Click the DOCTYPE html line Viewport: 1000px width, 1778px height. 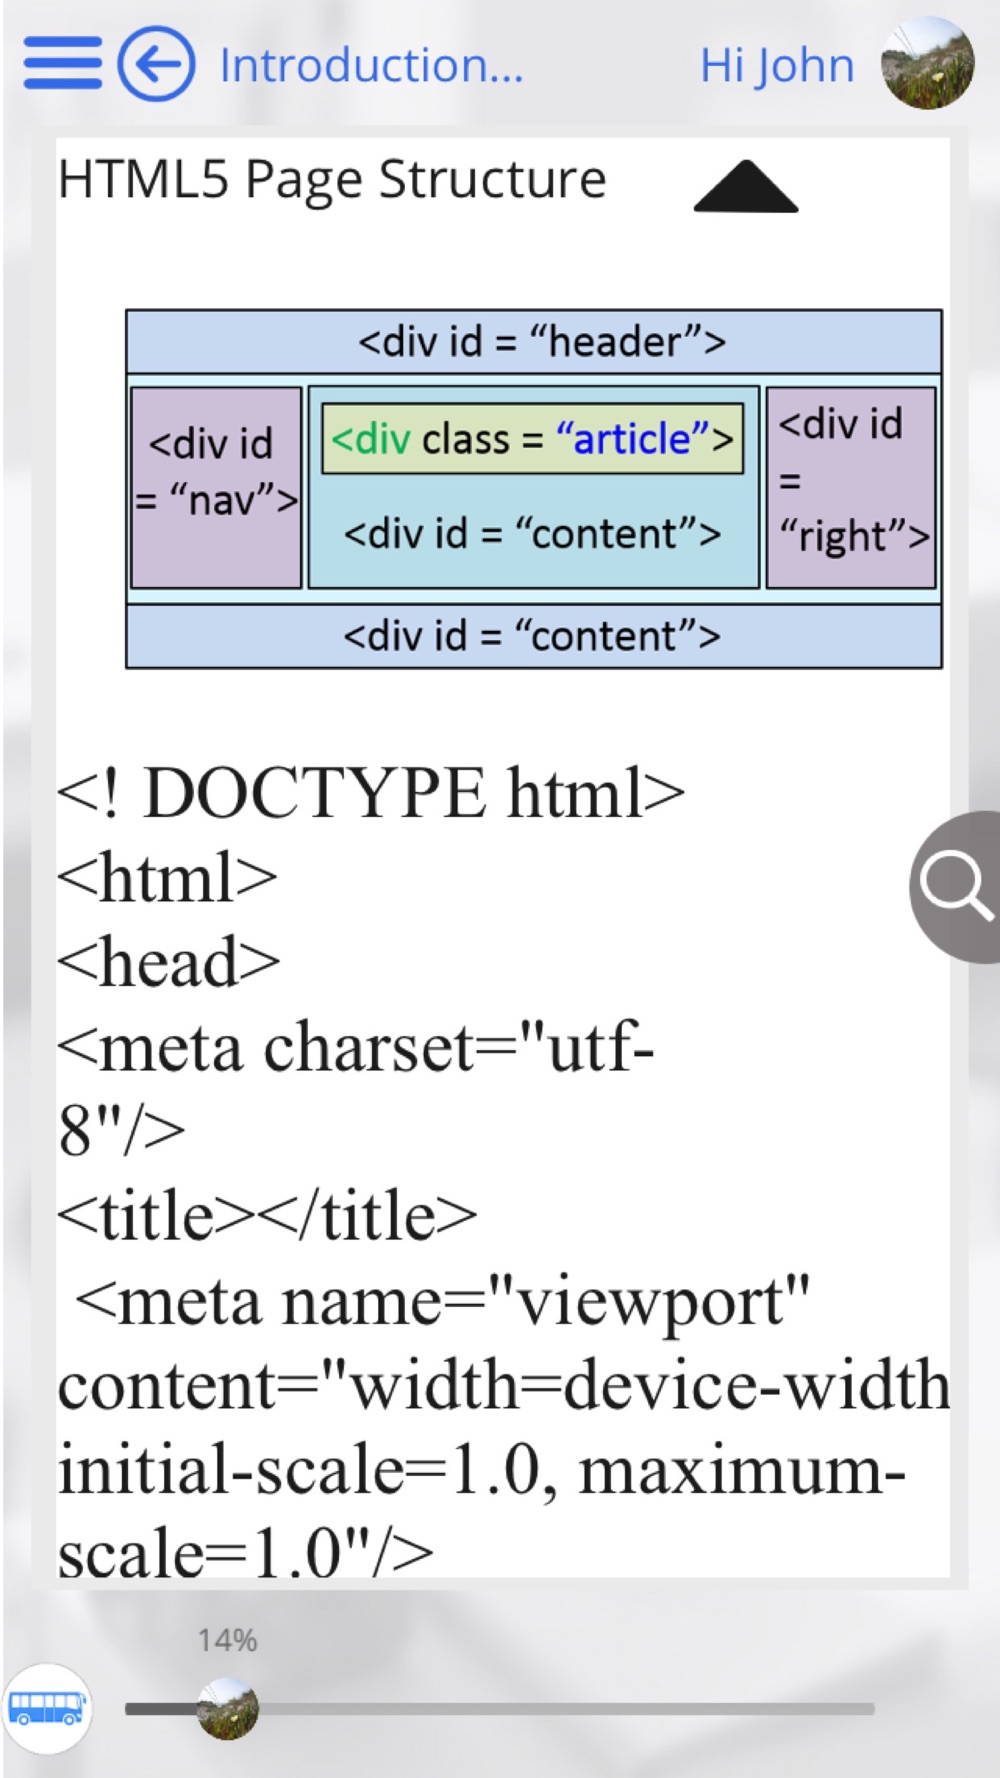tap(371, 793)
